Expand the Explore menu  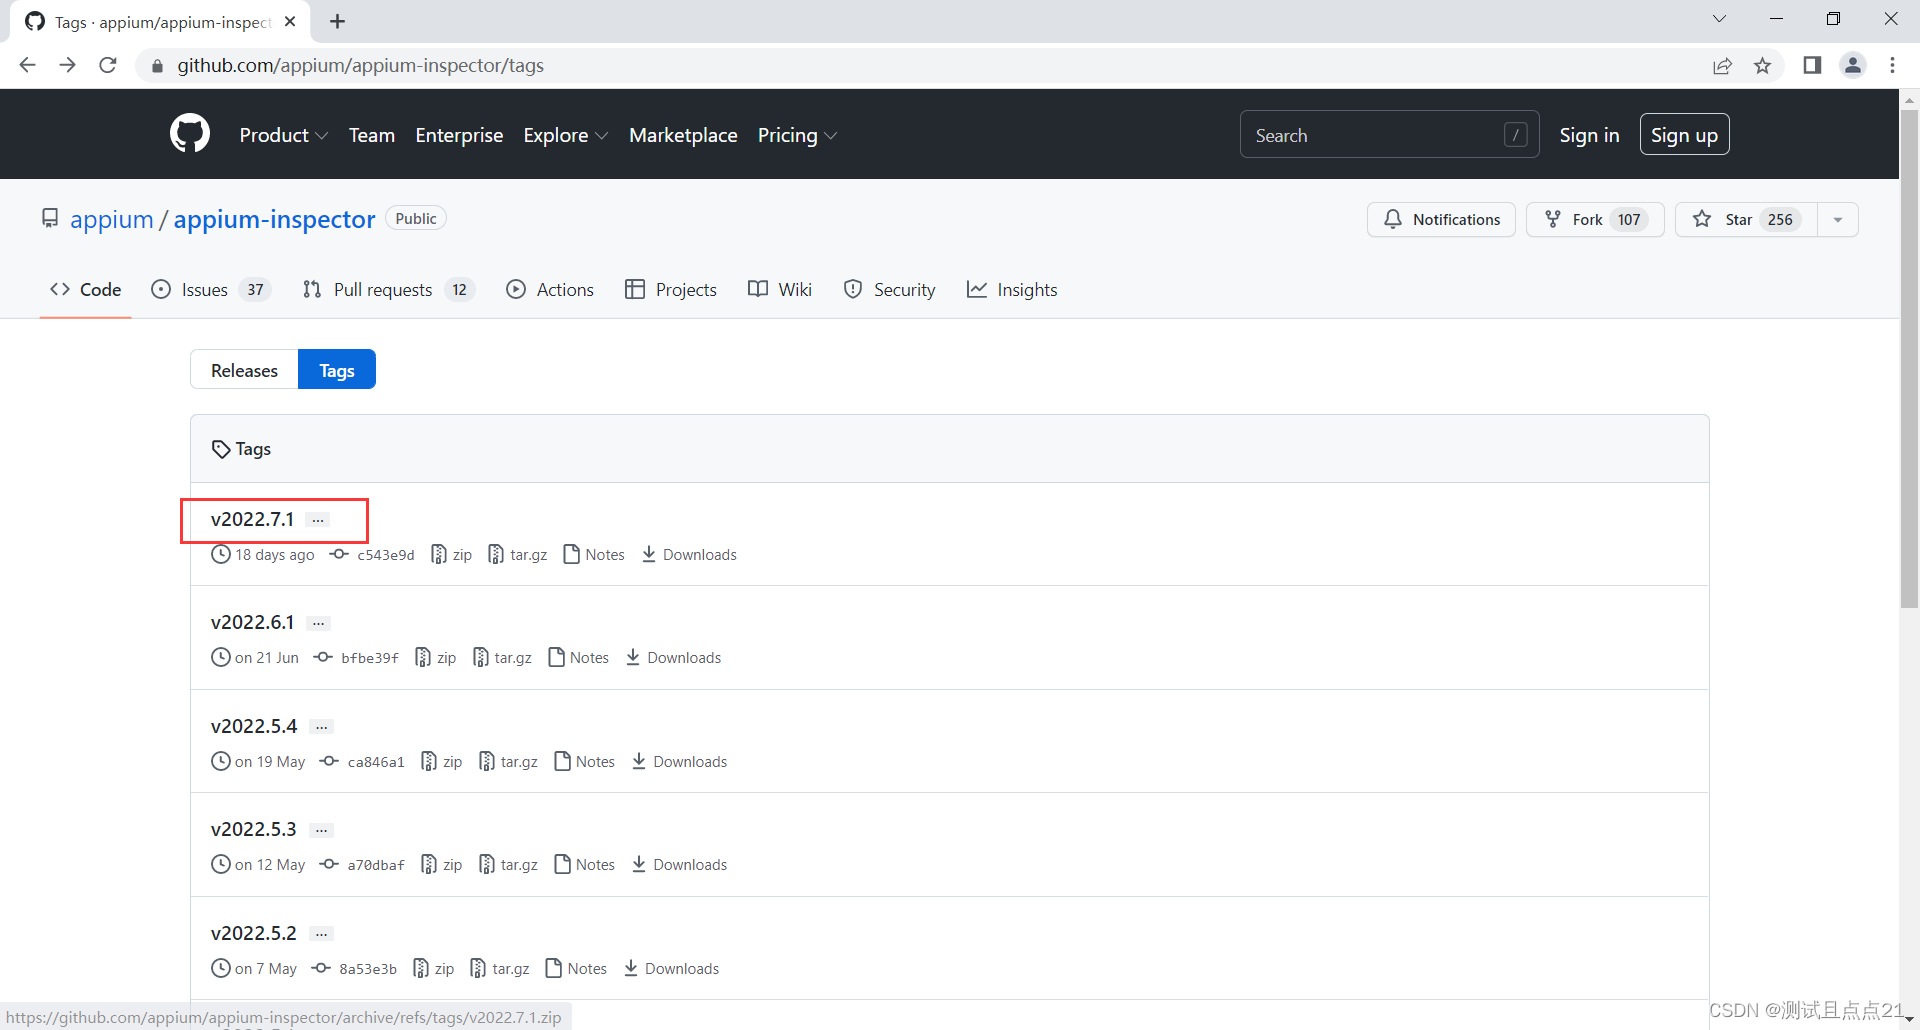565,135
